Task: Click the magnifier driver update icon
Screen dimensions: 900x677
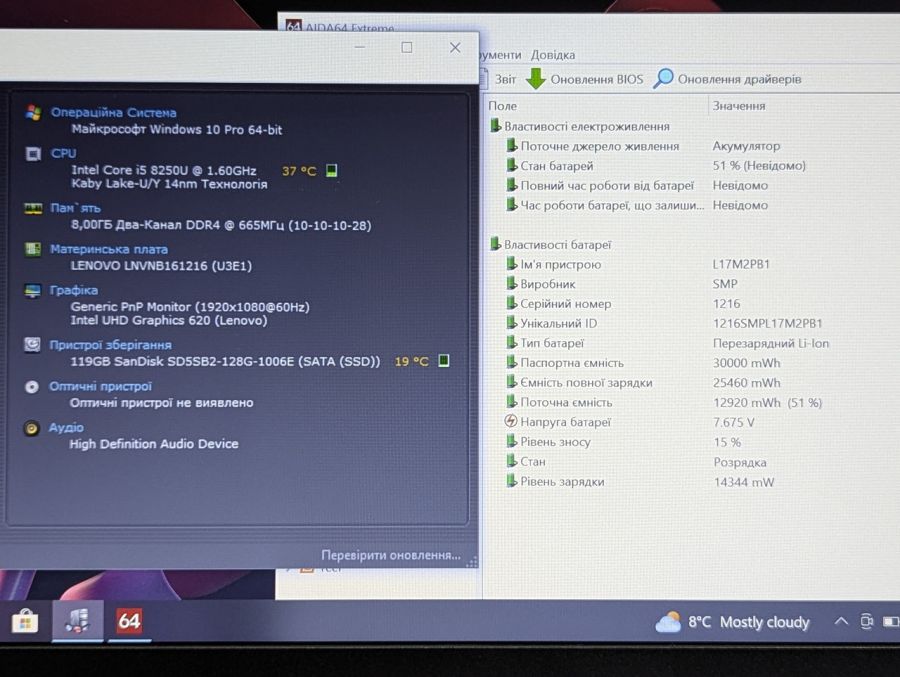Action: (x=663, y=79)
